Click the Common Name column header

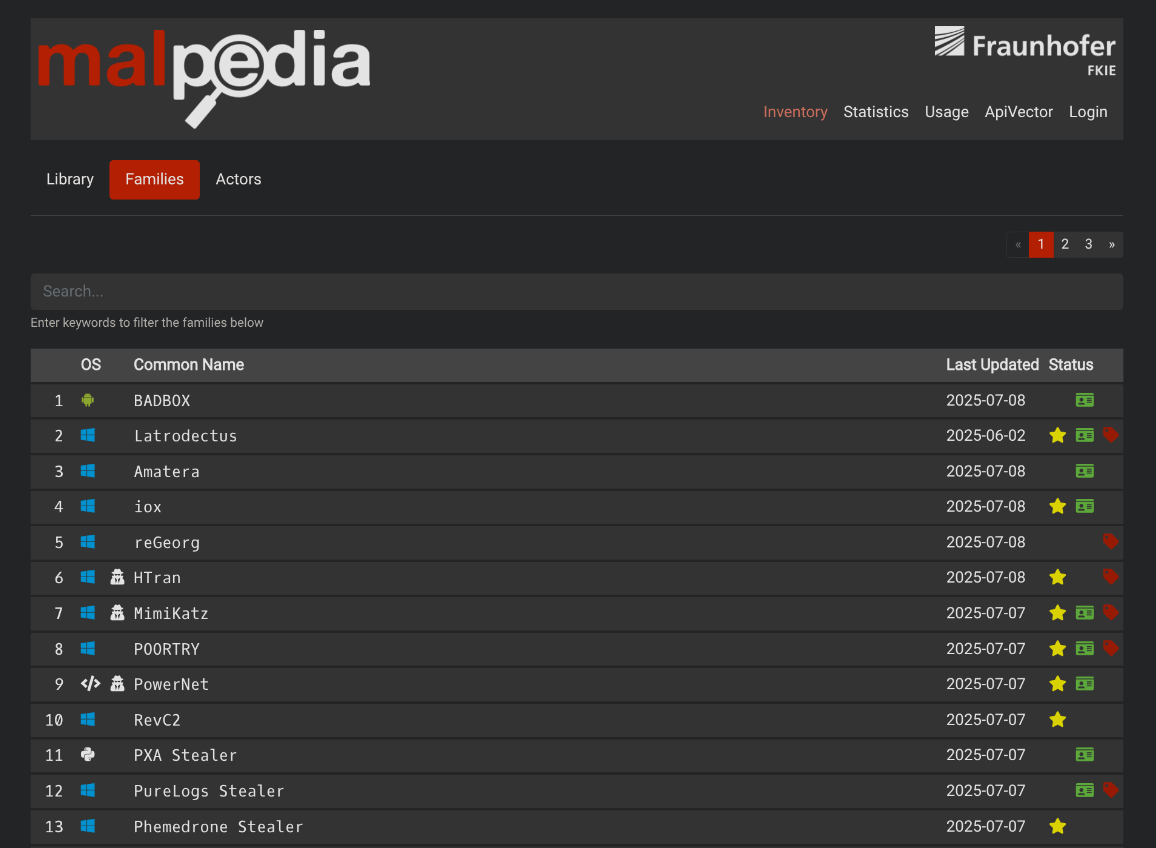click(x=189, y=364)
